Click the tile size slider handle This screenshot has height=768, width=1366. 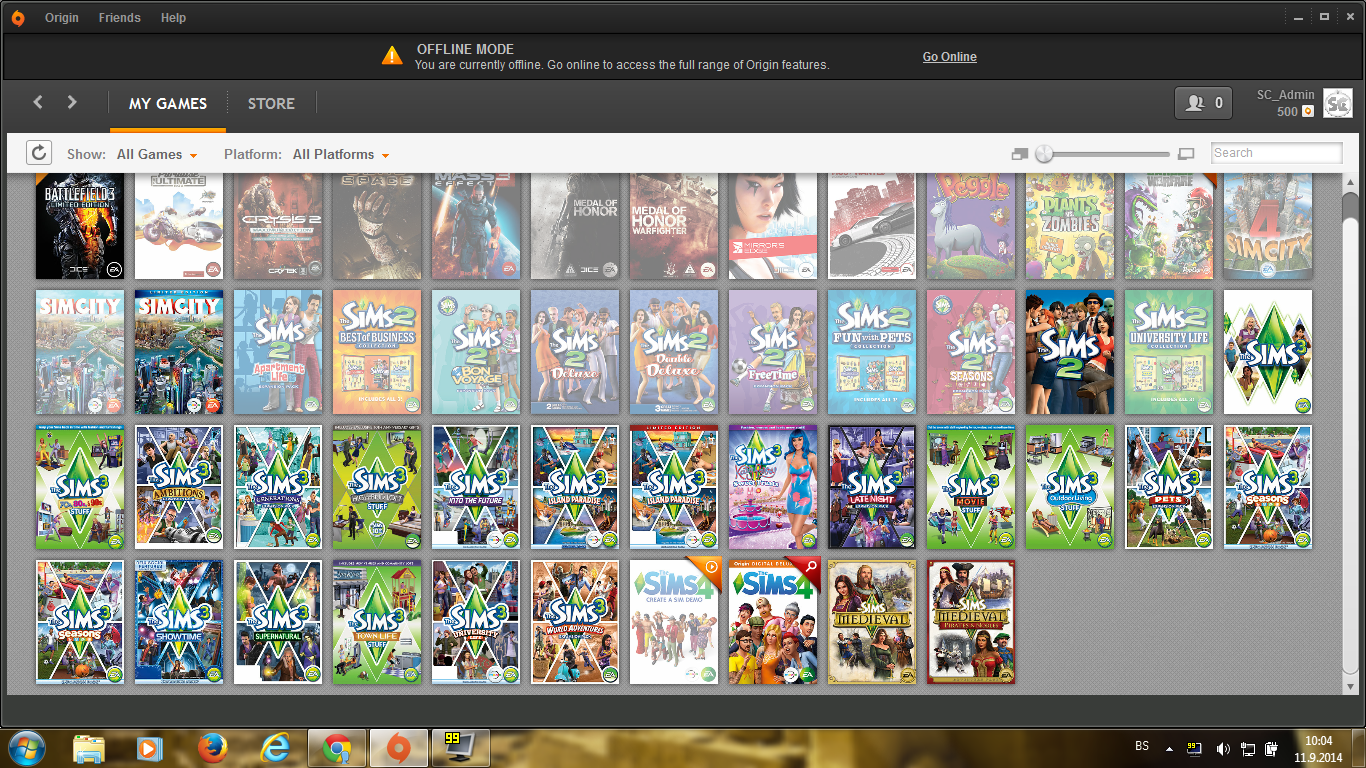[x=1044, y=154]
